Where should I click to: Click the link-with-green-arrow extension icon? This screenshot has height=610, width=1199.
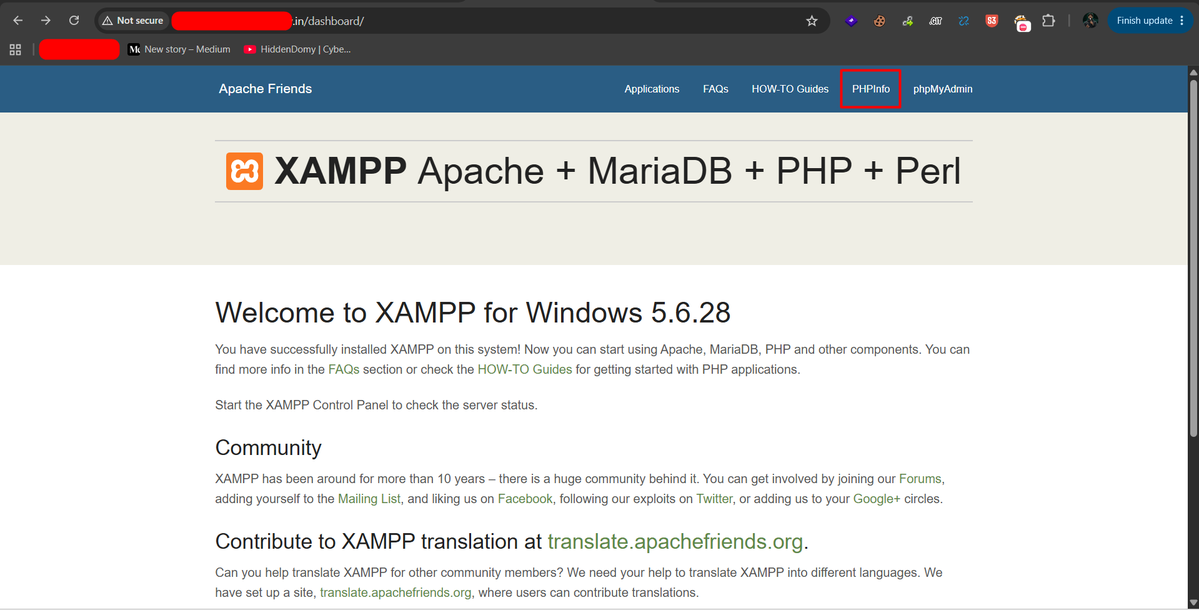pyautogui.click(x=908, y=21)
